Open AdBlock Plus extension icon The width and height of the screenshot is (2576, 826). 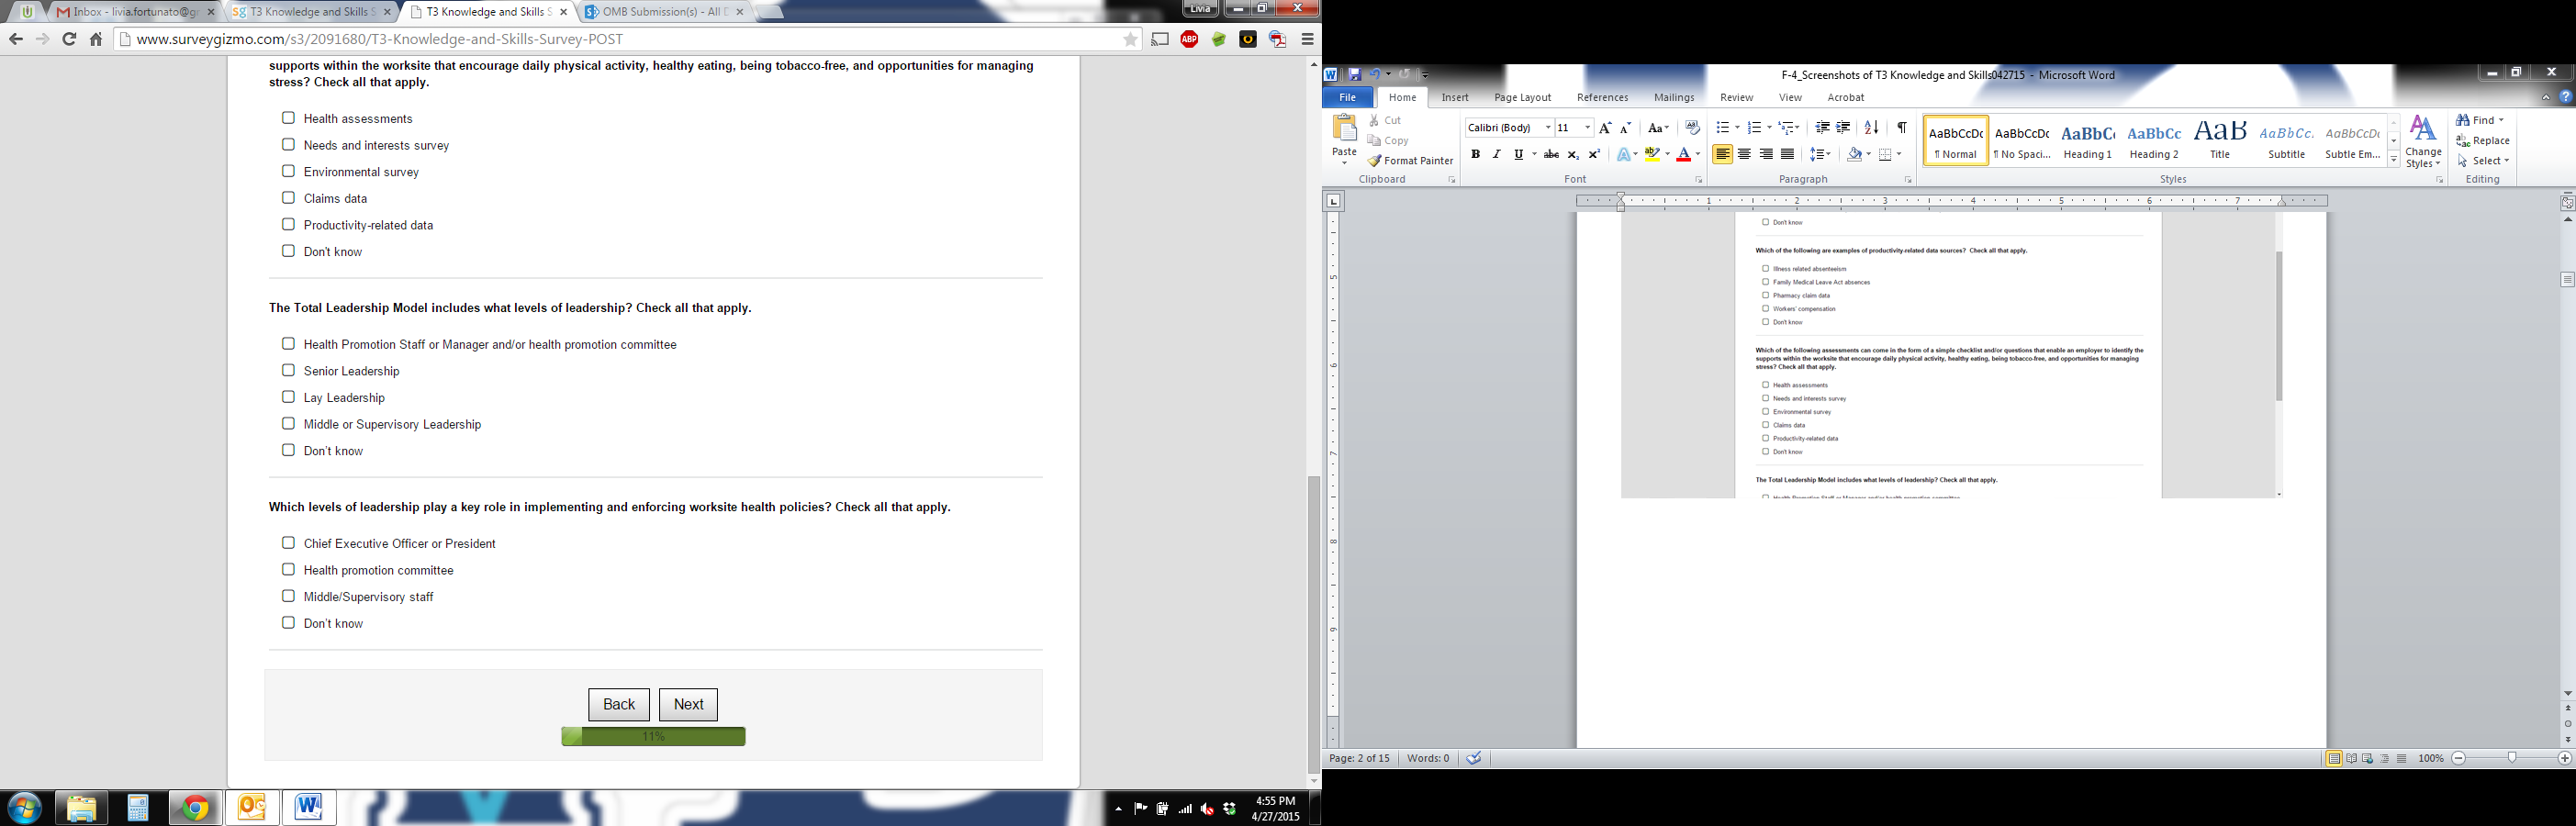coord(1189,39)
